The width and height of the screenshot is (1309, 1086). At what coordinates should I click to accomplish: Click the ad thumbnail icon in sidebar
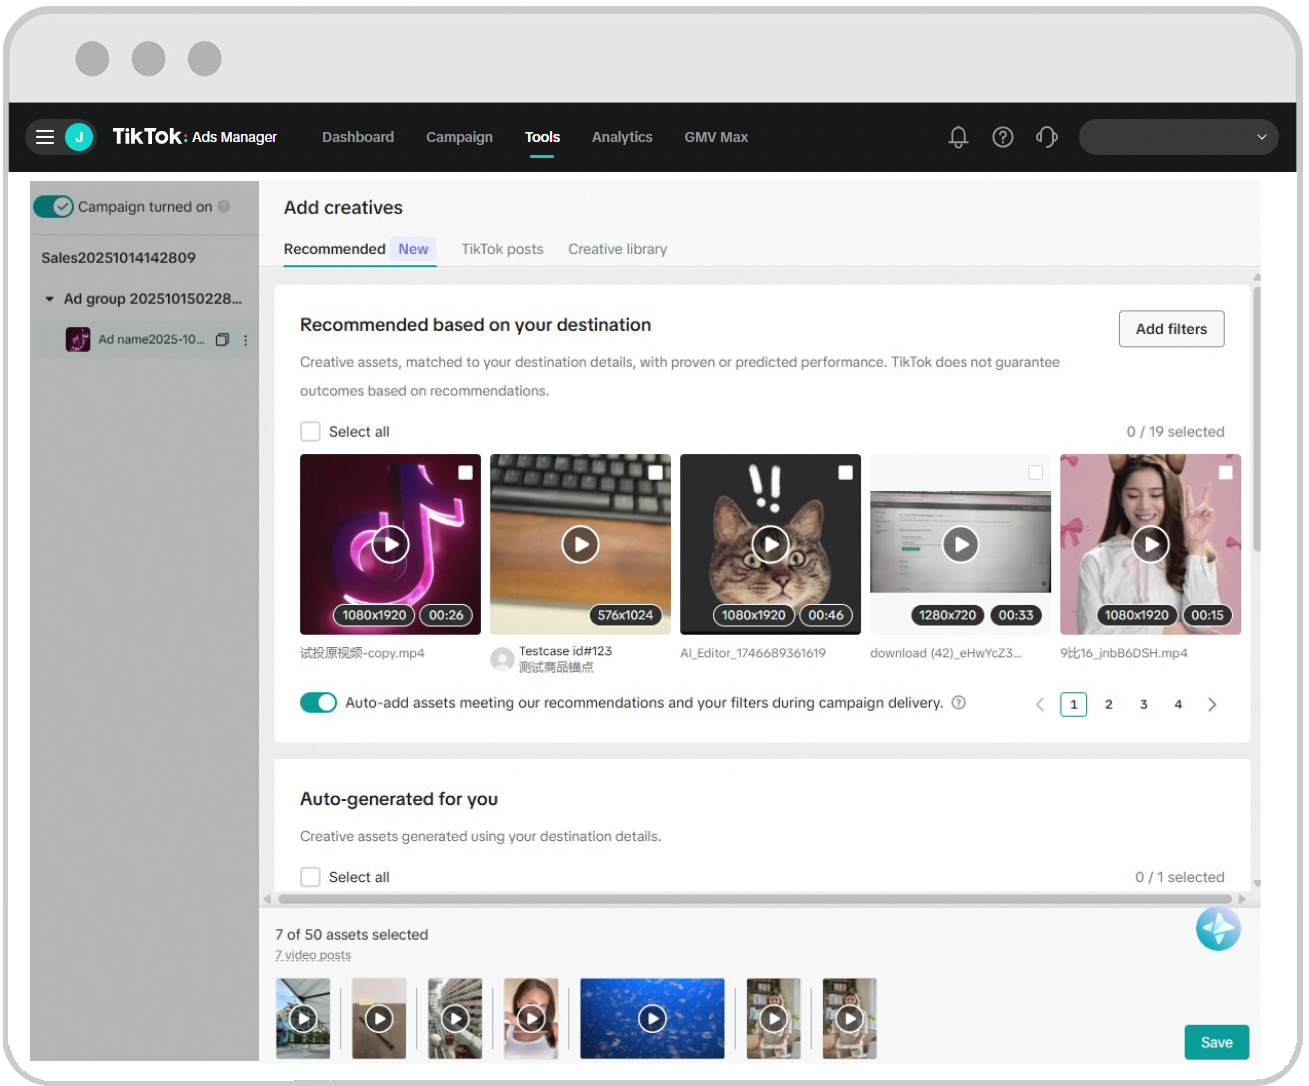point(78,340)
